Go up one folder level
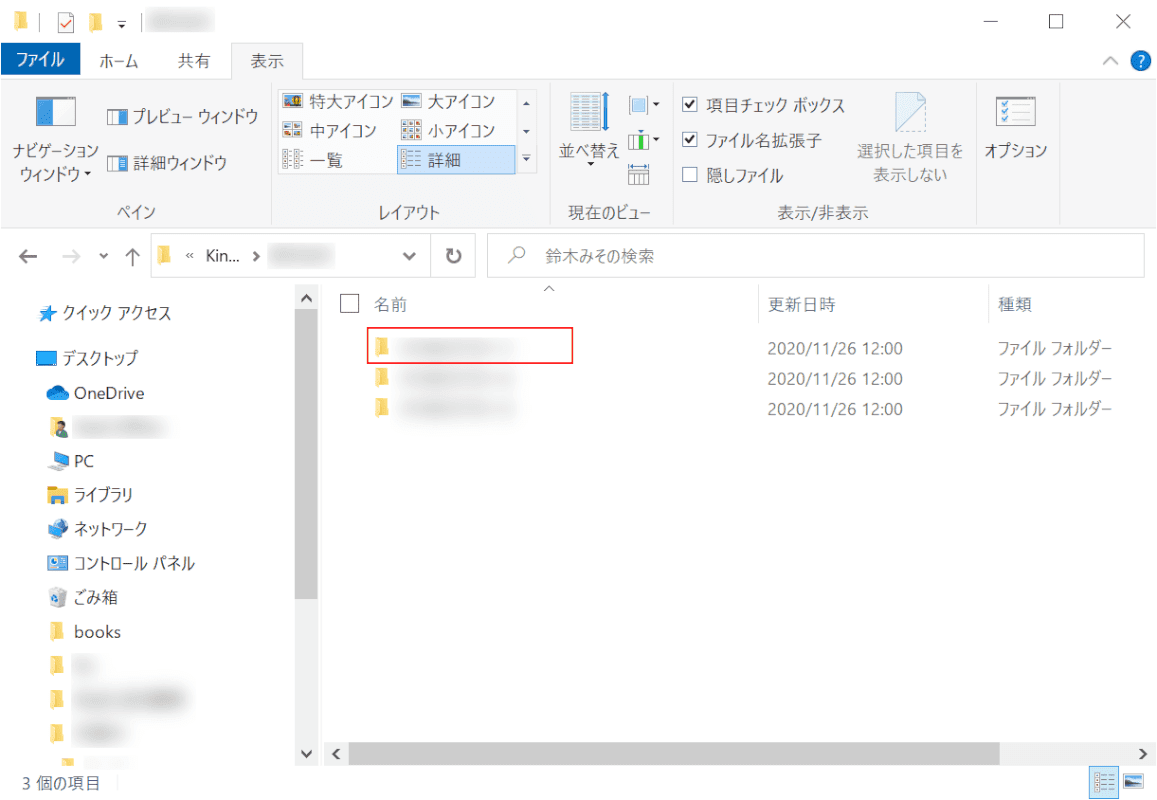 (x=132, y=256)
